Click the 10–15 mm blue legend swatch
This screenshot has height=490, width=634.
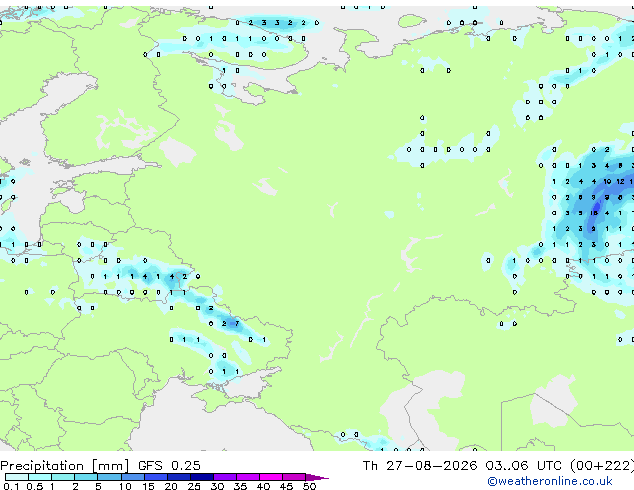tap(133, 477)
